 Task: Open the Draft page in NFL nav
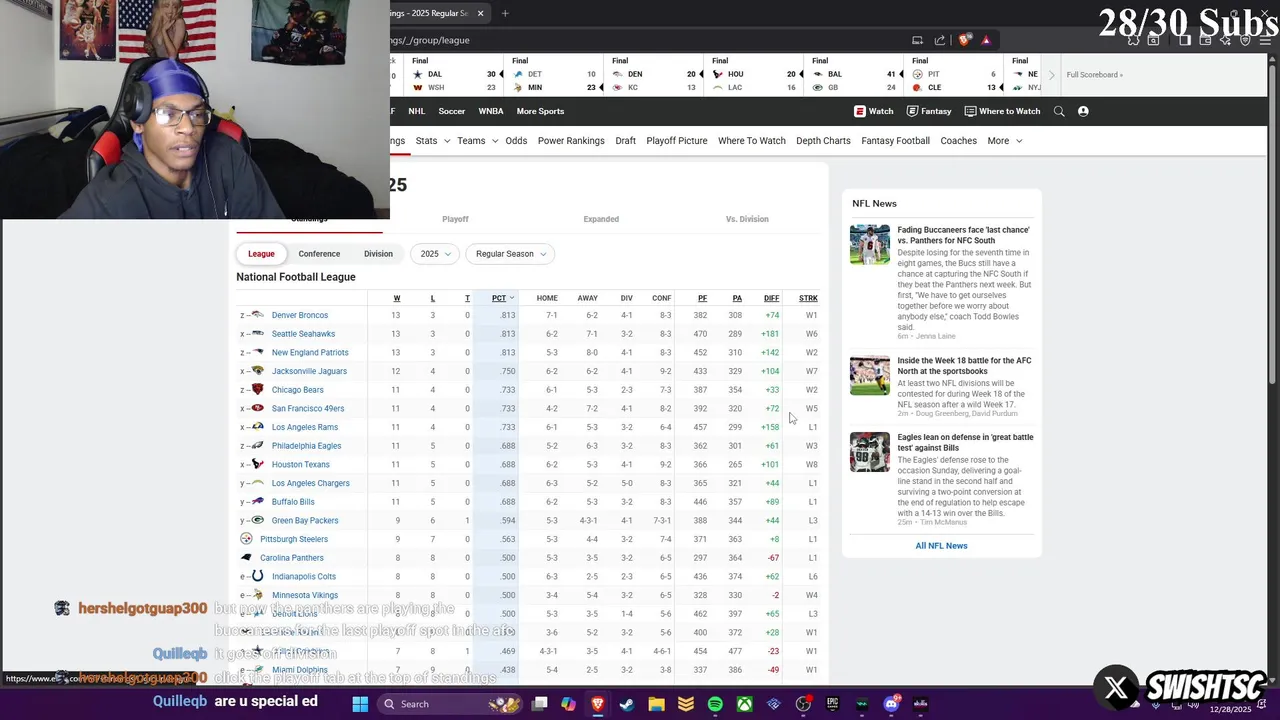pyautogui.click(x=626, y=141)
